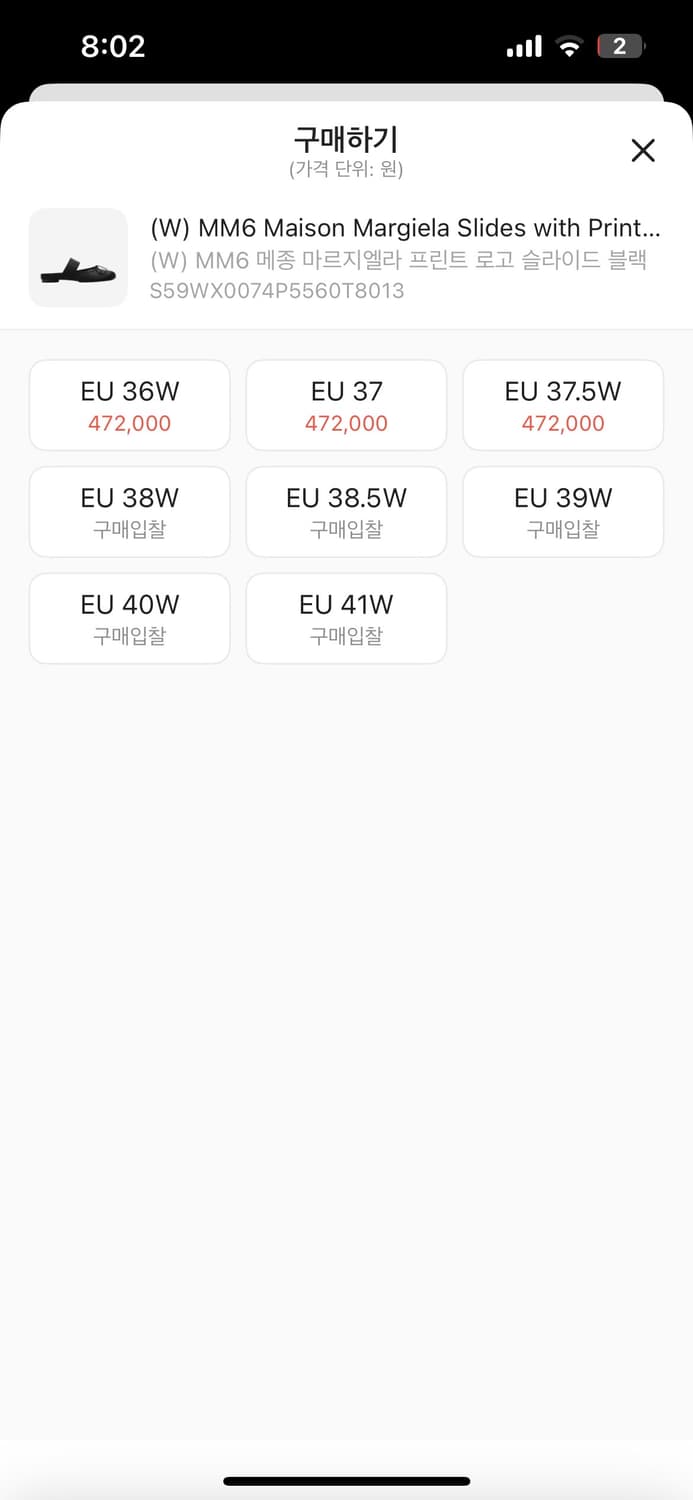Tap the 8:02 clock in status bar

[x=113, y=46]
